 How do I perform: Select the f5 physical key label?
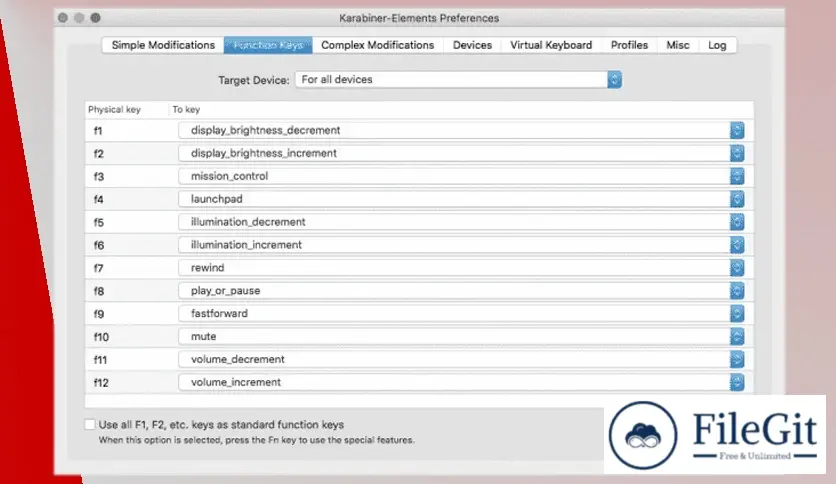(x=99, y=222)
